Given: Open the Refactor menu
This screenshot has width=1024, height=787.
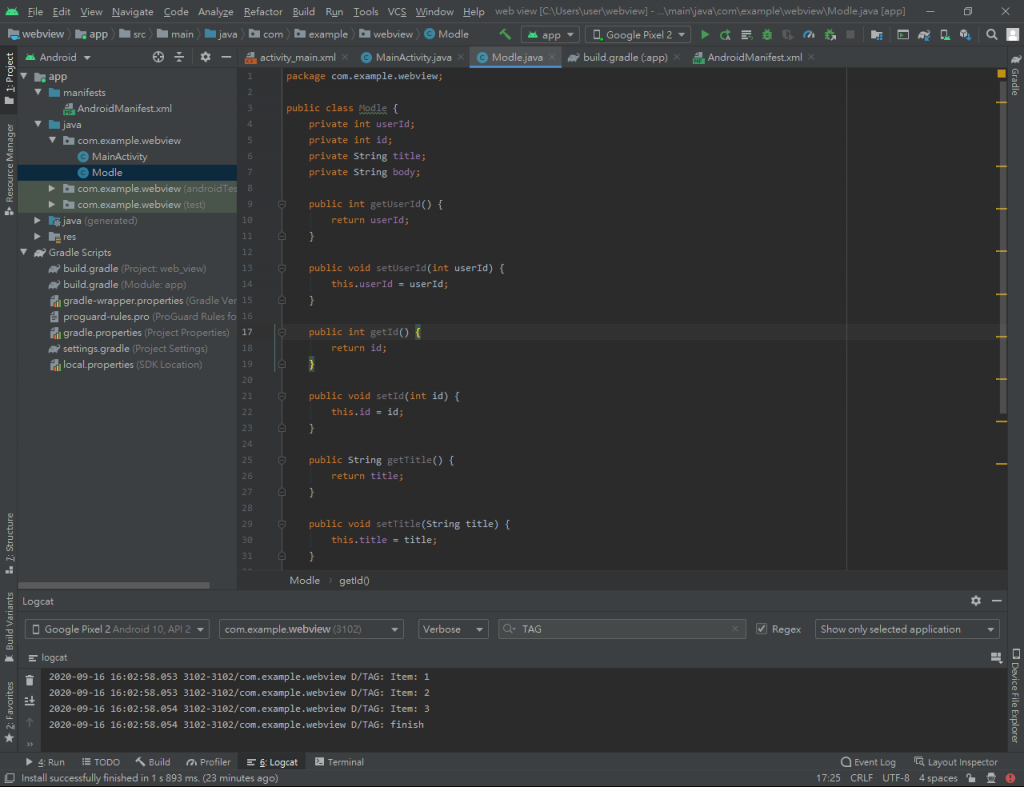Looking at the screenshot, I should 263,11.
